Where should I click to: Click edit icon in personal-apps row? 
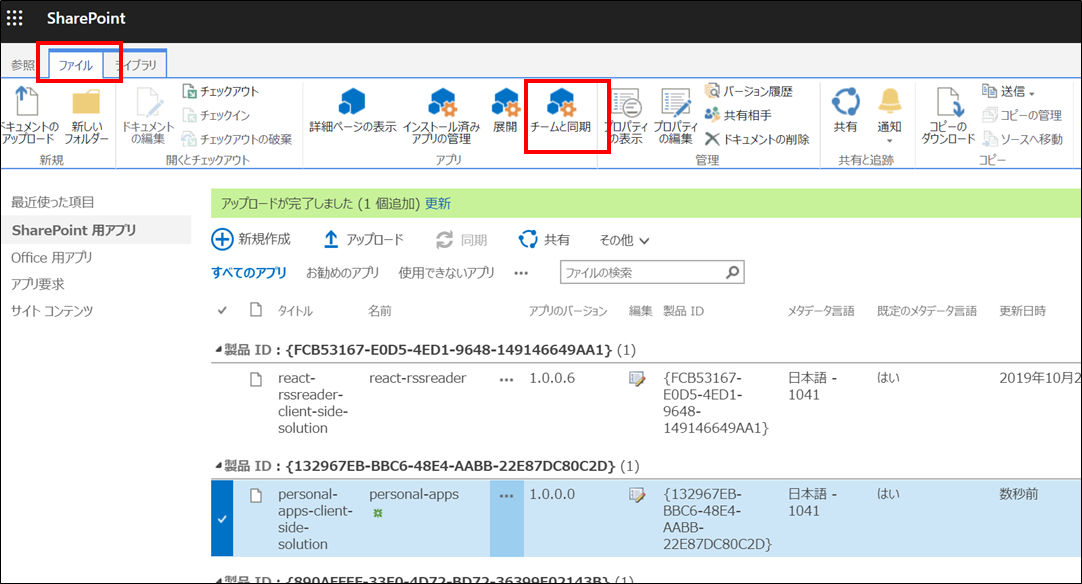pyautogui.click(x=636, y=494)
